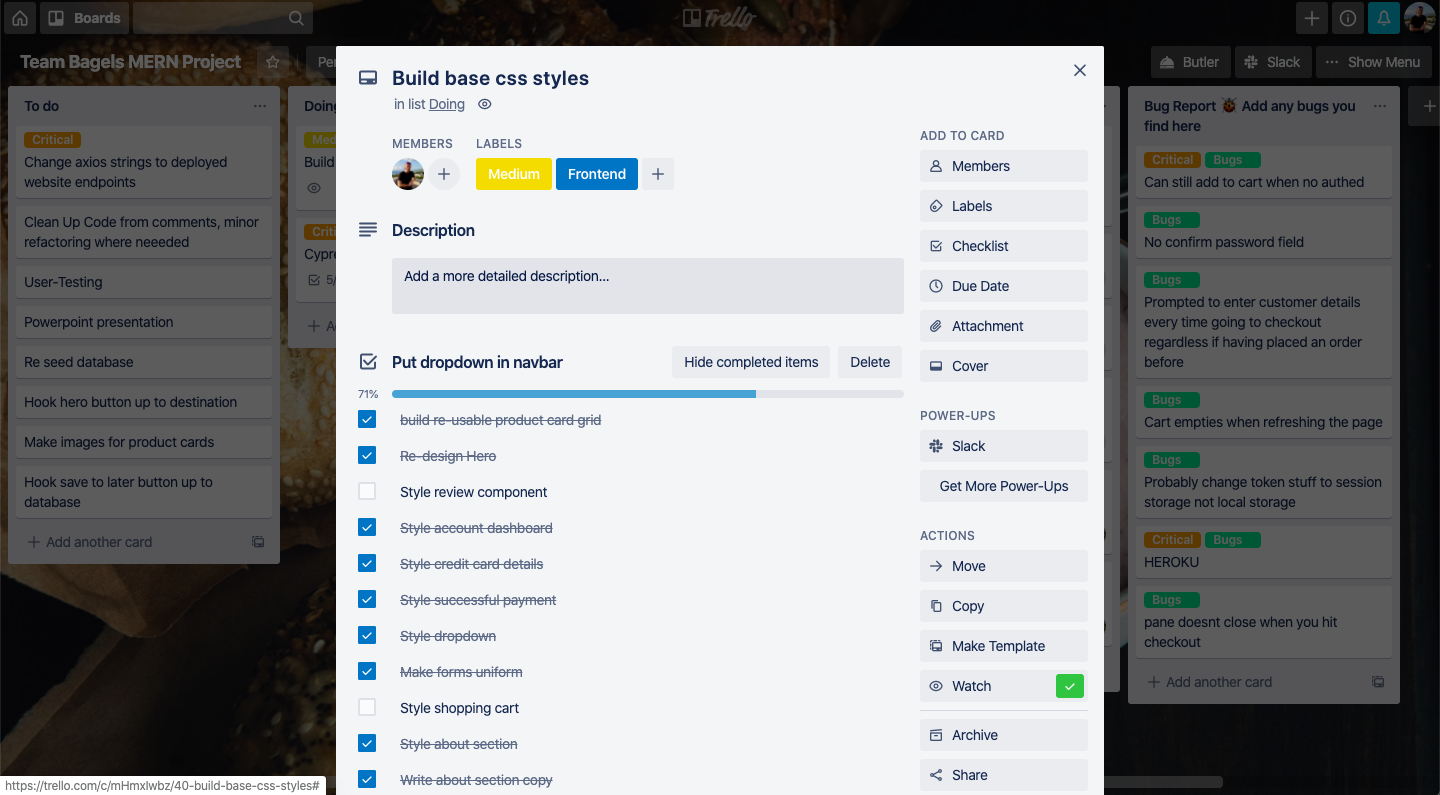
Task: Open the information icon in header
Action: pyautogui.click(x=1348, y=18)
